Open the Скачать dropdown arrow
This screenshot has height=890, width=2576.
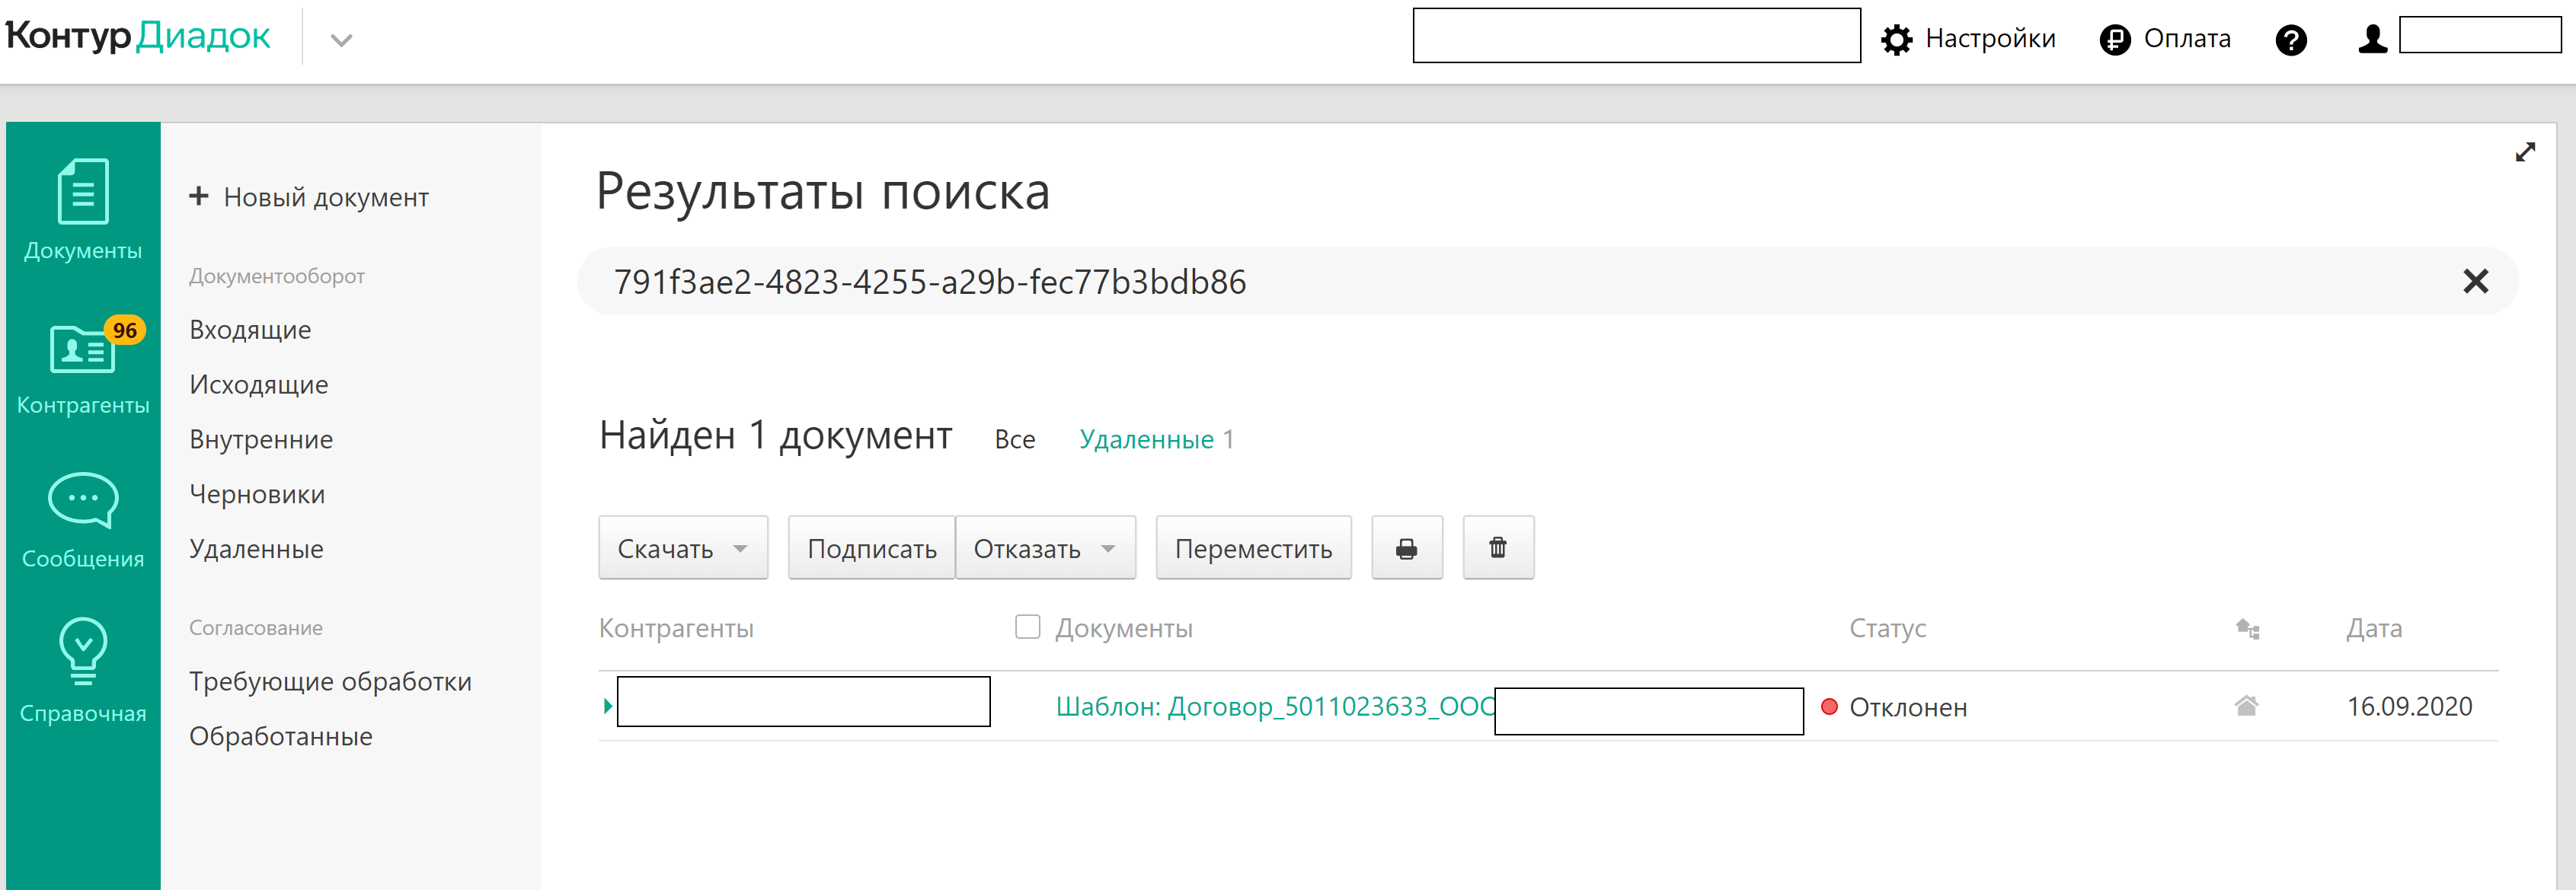pos(741,548)
